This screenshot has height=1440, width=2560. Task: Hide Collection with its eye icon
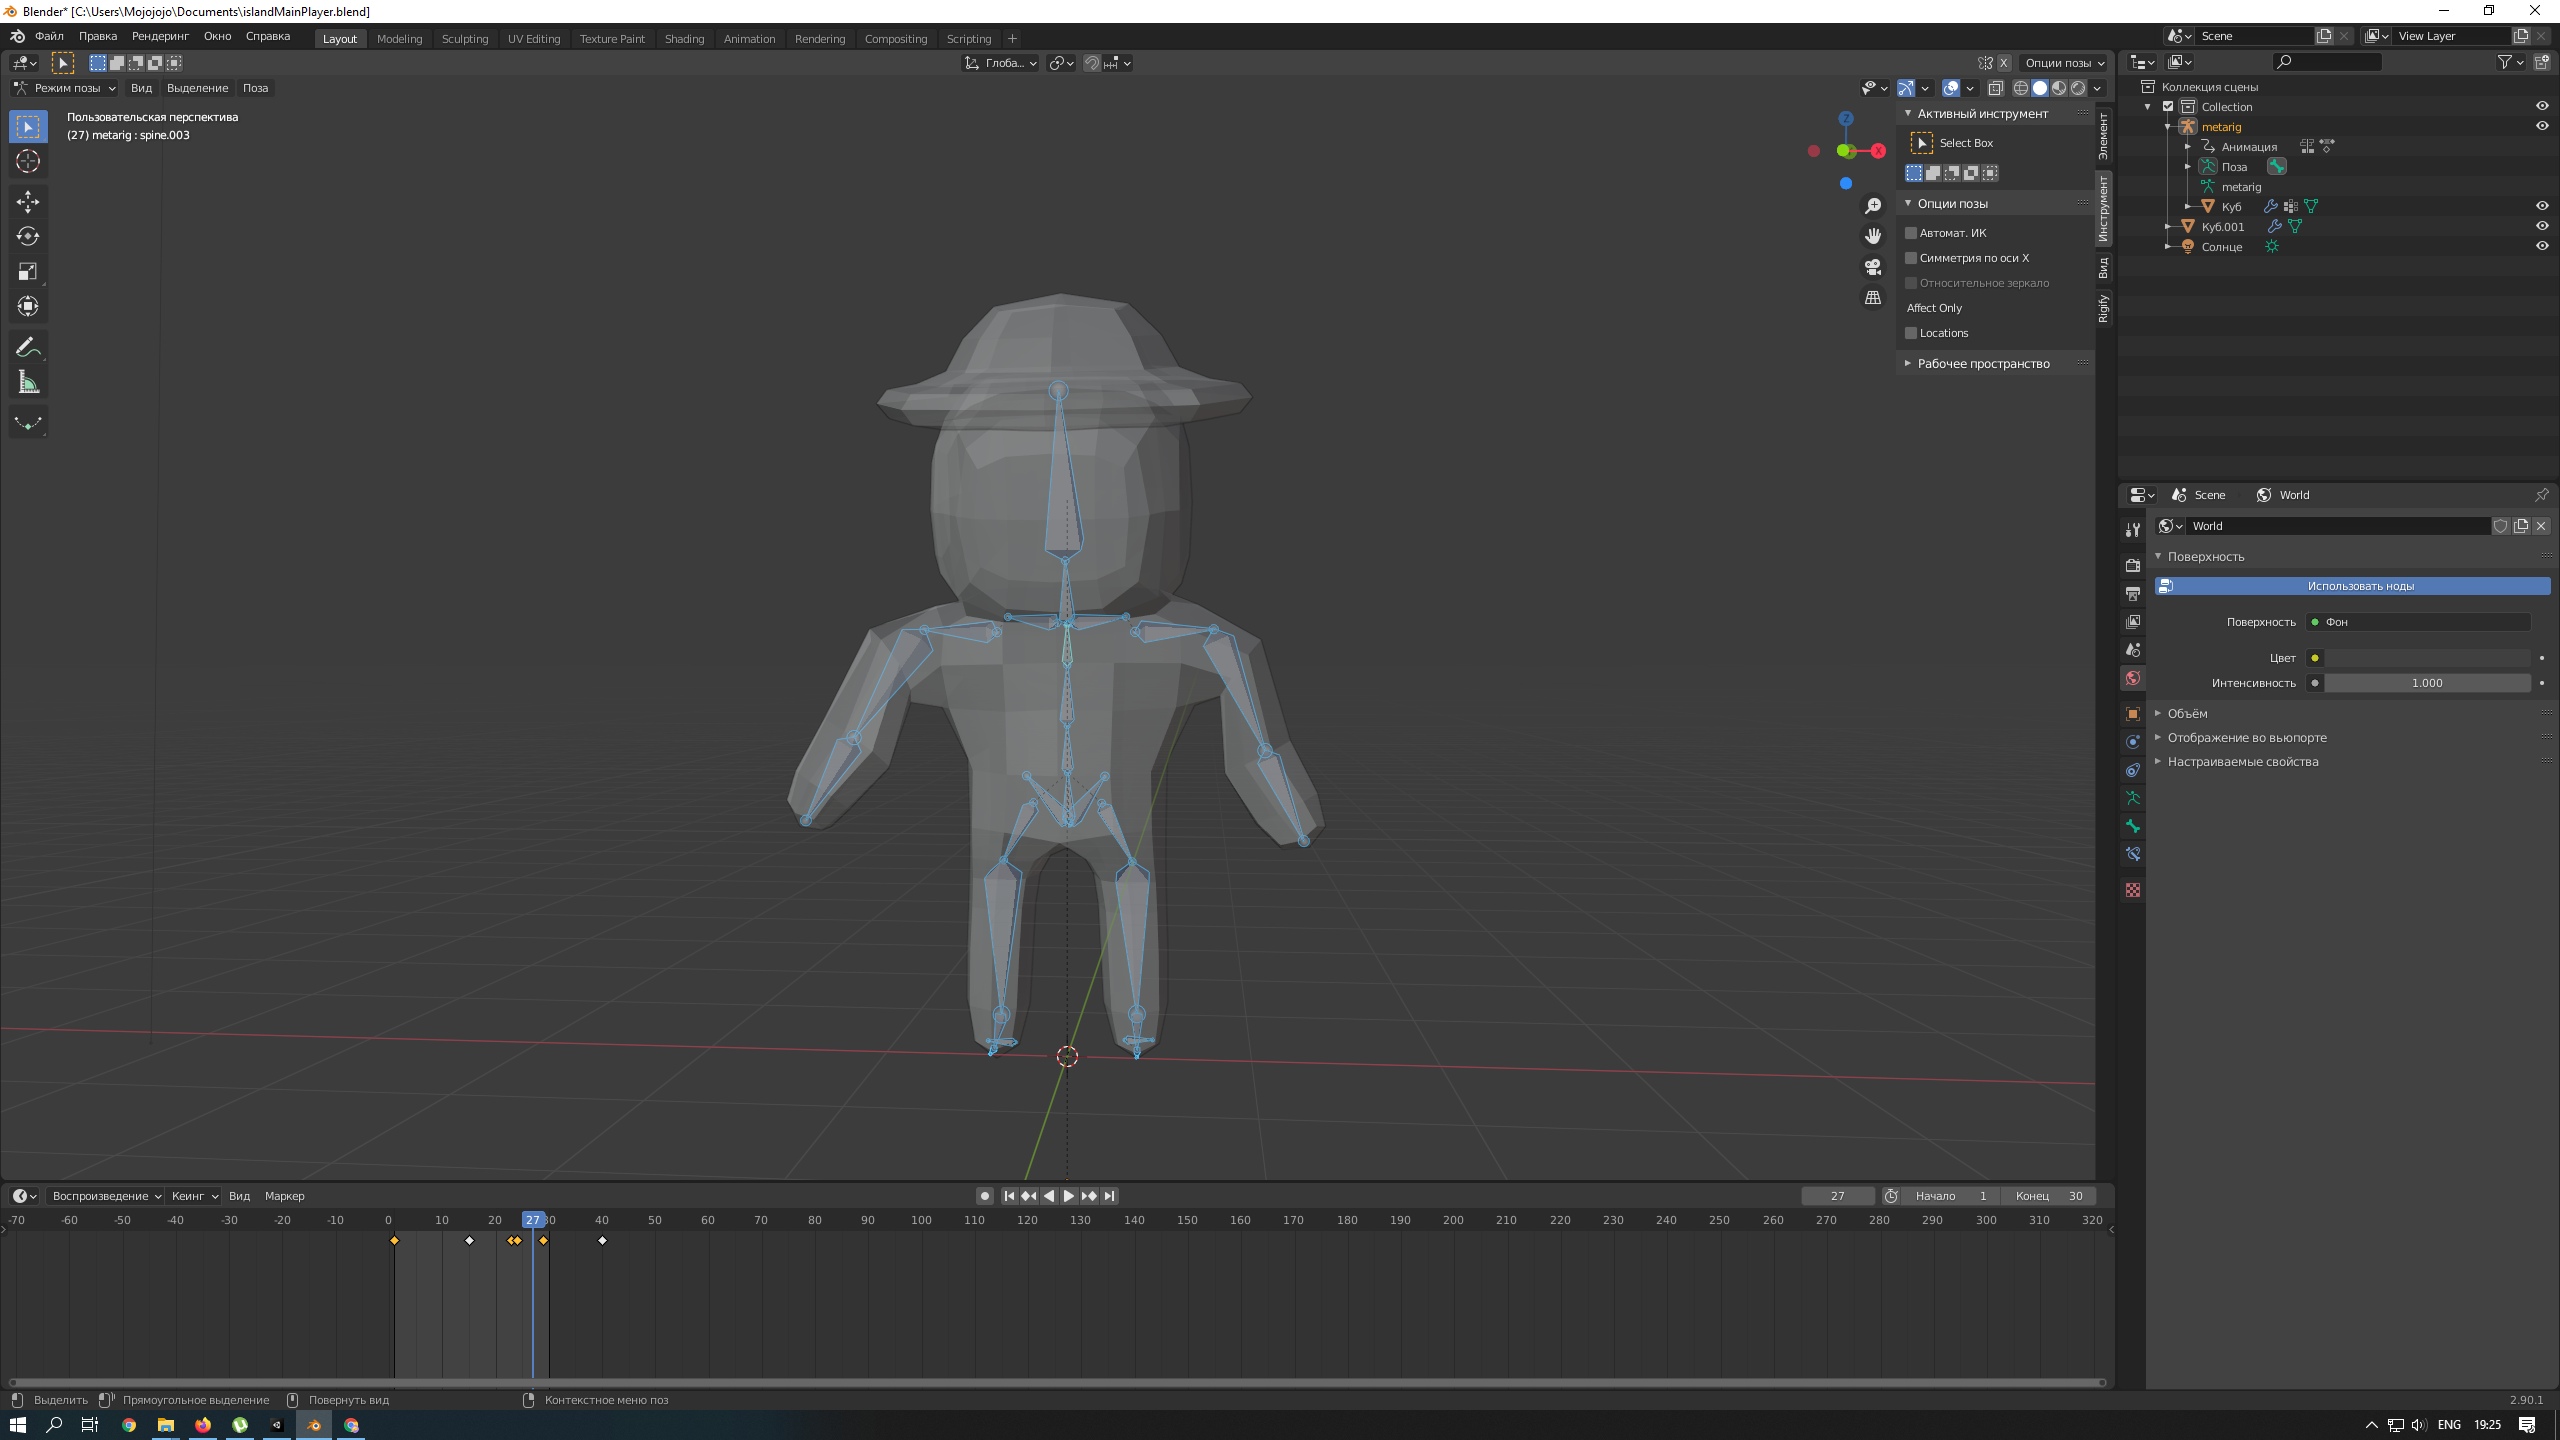point(2542,107)
